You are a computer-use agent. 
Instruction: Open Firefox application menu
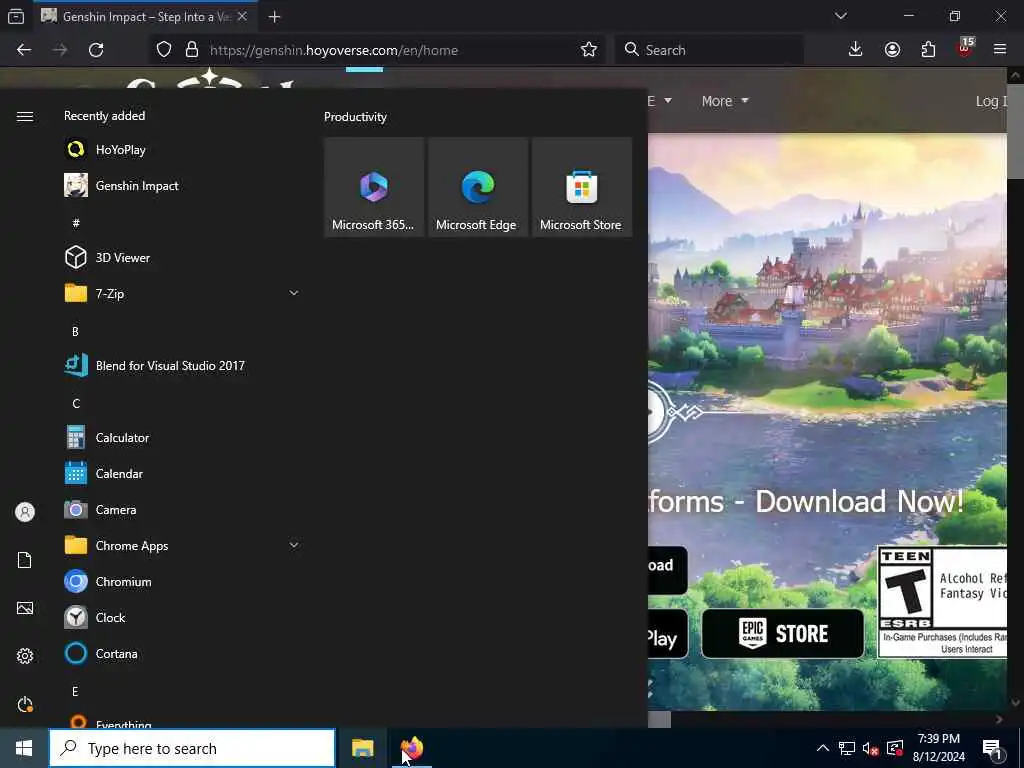(x=999, y=50)
